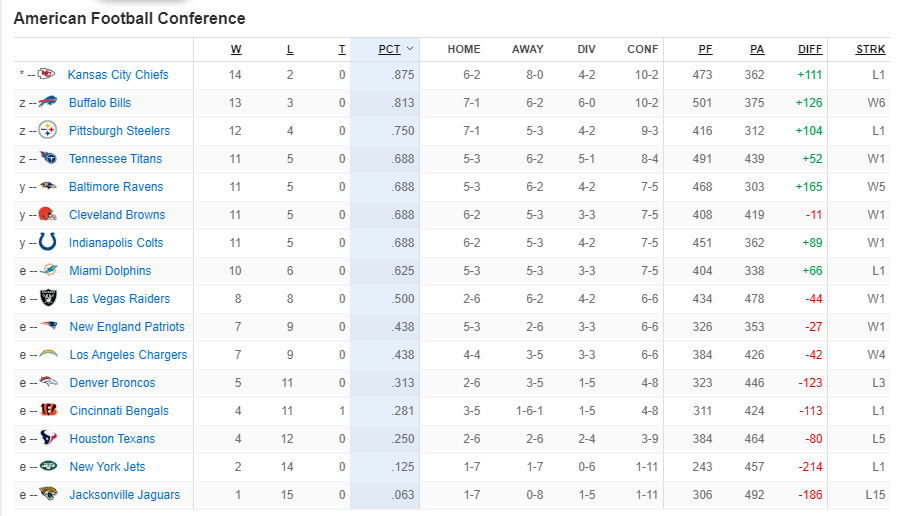Open the Tennessee Titans team link
The image size is (898, 516).
click(x=115, y=159)
